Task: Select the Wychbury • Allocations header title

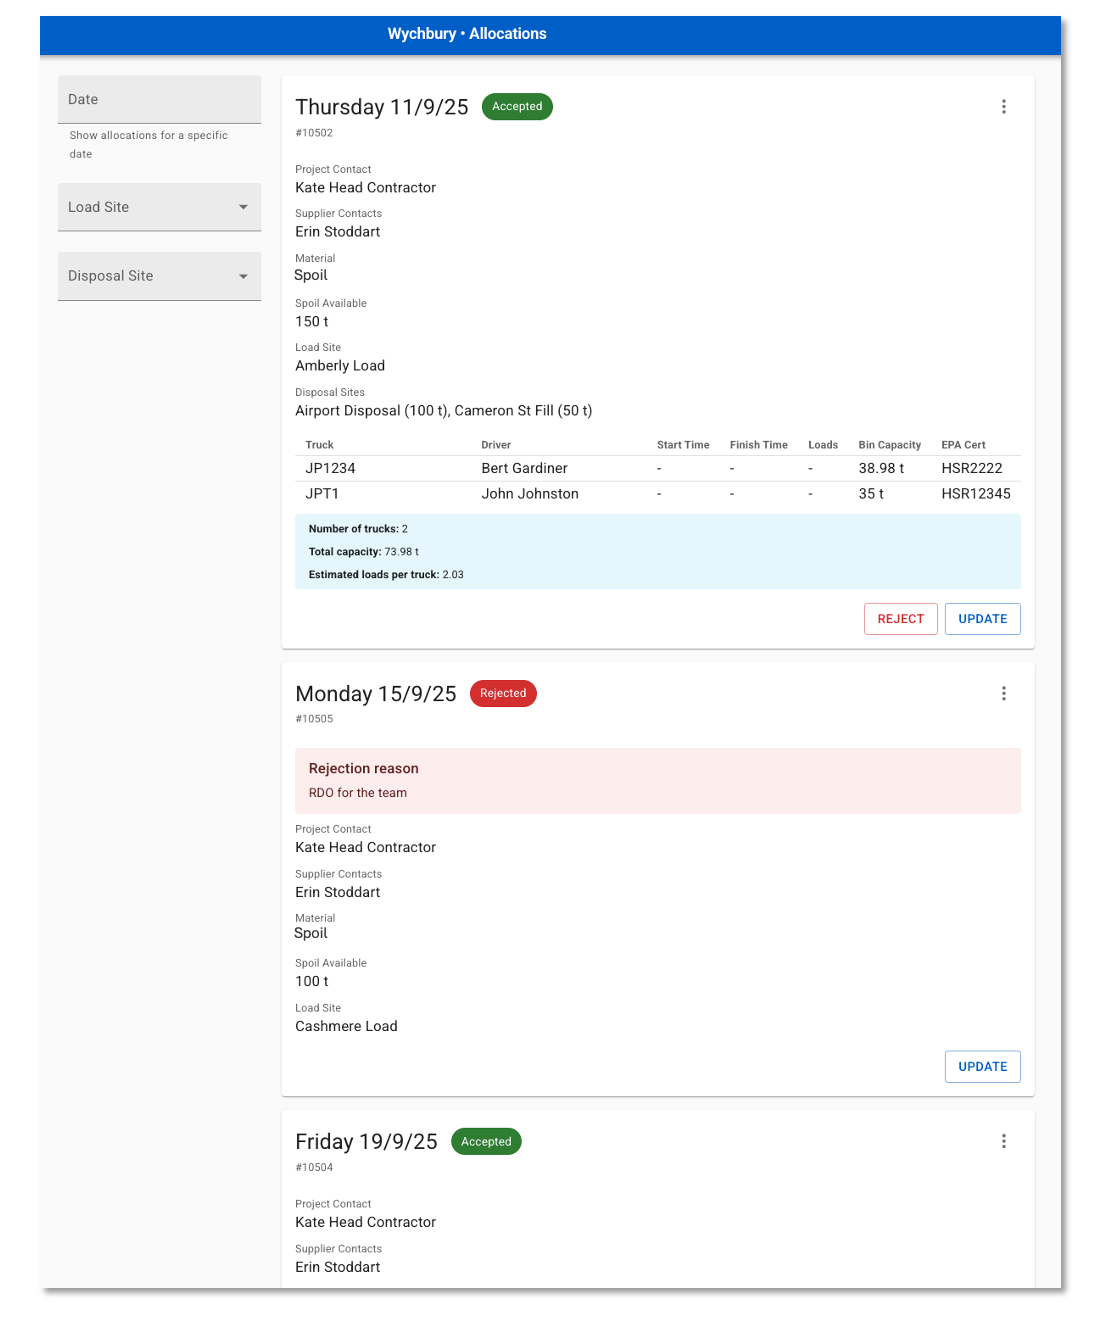Action: pos(467,34)
